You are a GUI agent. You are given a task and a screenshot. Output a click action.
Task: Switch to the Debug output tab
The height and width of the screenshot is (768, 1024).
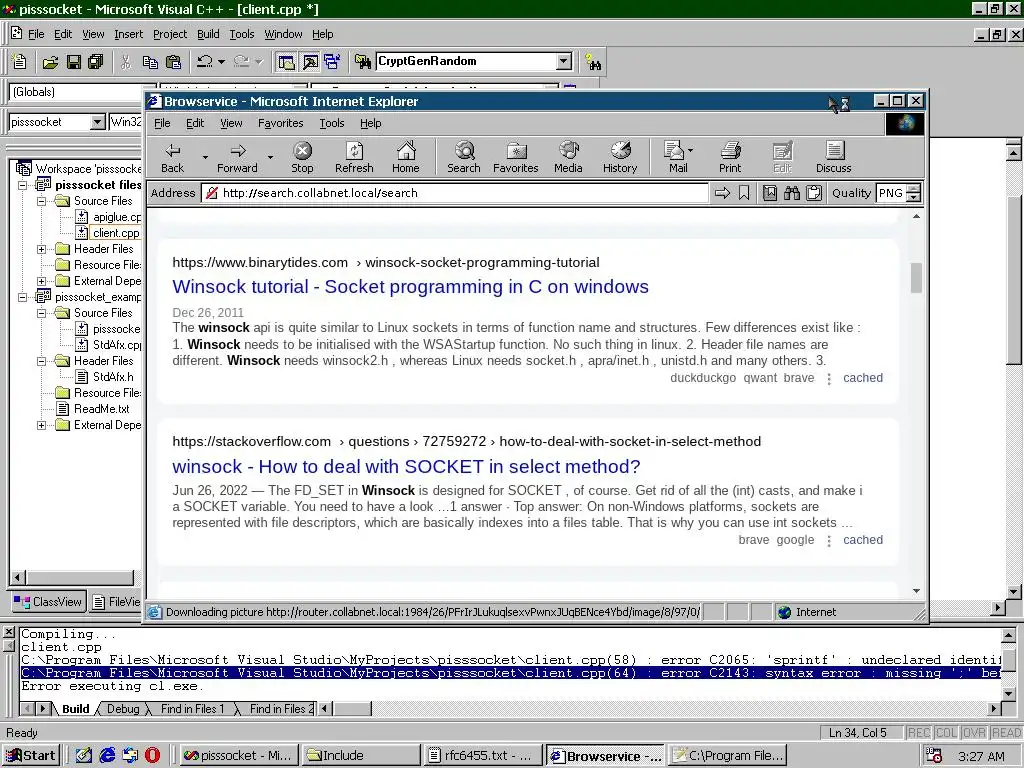123,709
